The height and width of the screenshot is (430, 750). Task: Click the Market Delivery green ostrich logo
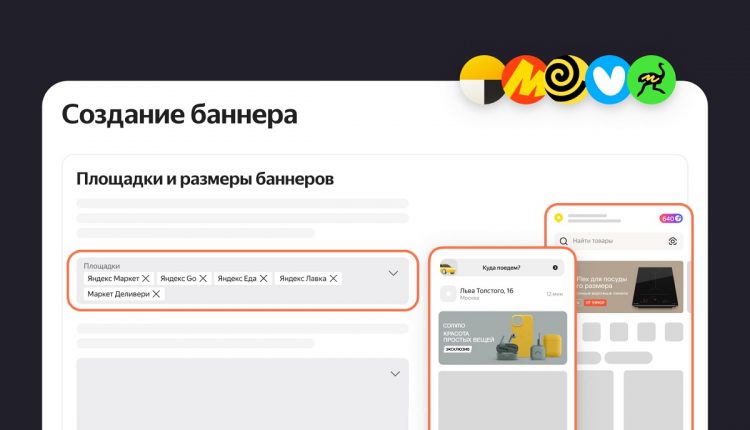point(652,80)
